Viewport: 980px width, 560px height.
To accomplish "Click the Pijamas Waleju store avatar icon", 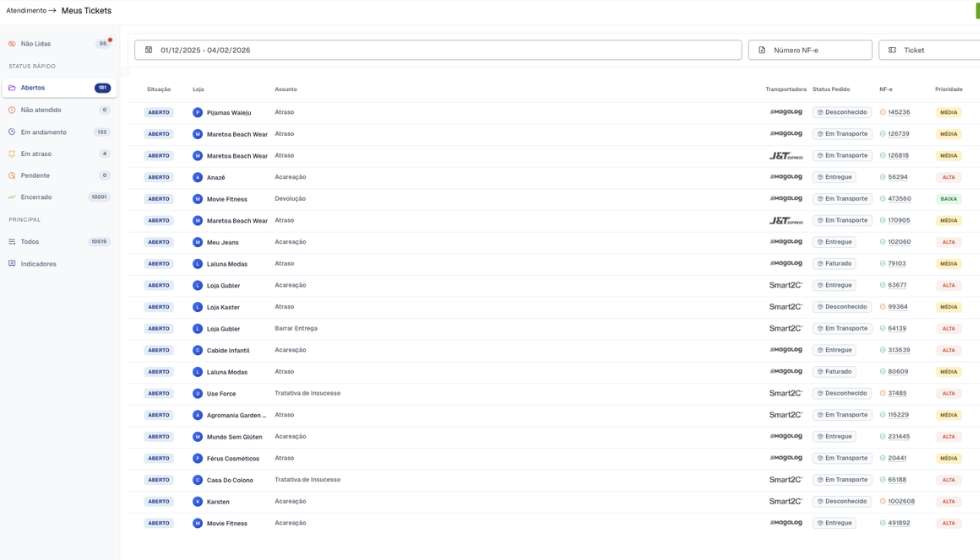I will 198,113.
